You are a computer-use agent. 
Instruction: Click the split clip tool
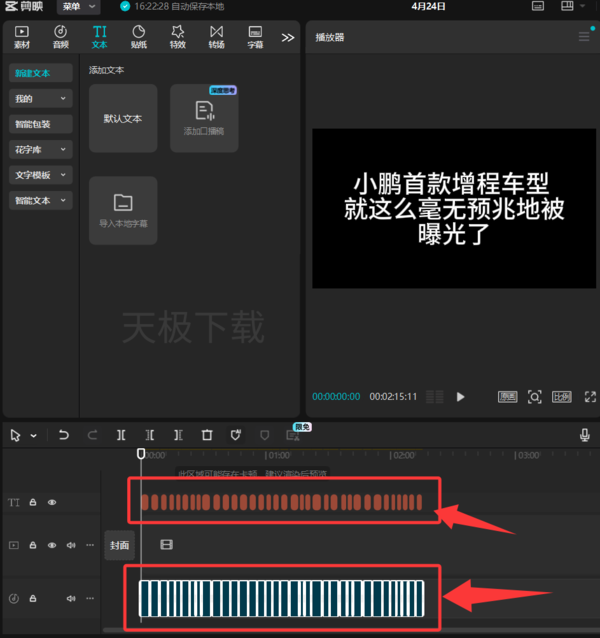[x=121, y=435]
